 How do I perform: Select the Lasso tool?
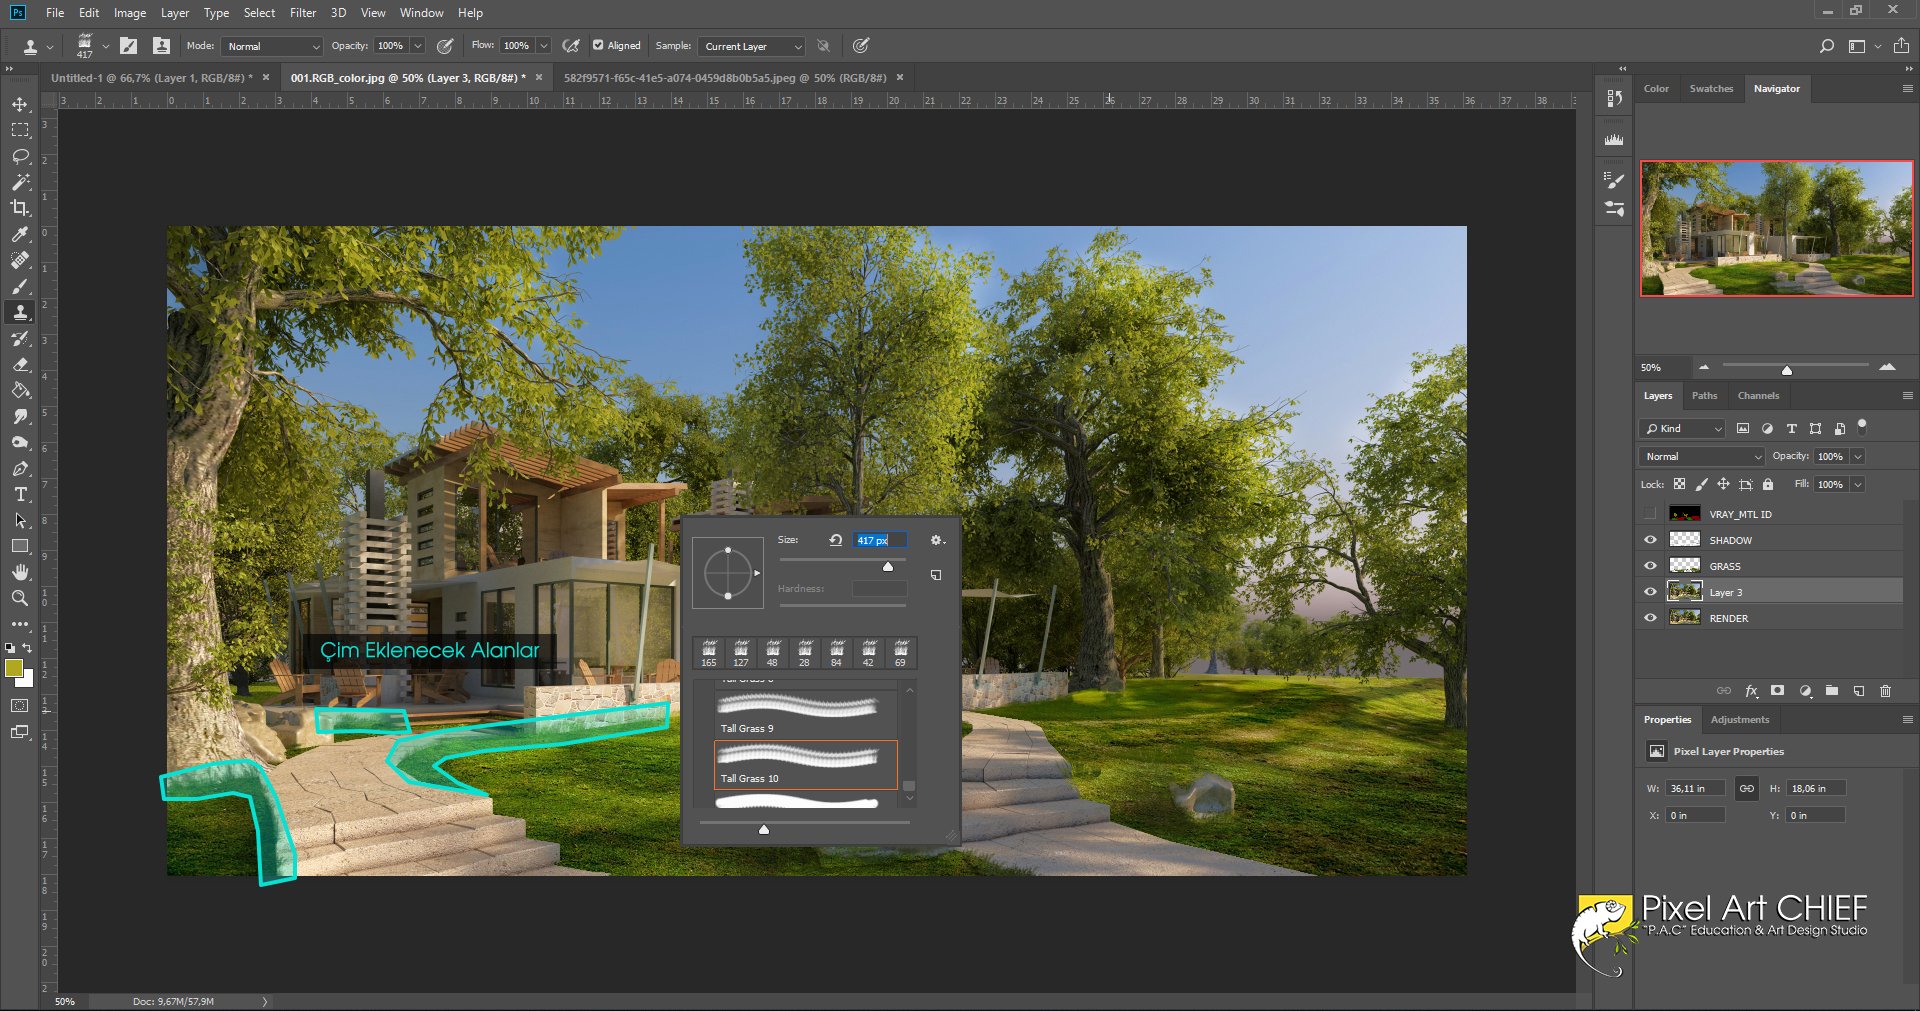click(x=20, y=156)
